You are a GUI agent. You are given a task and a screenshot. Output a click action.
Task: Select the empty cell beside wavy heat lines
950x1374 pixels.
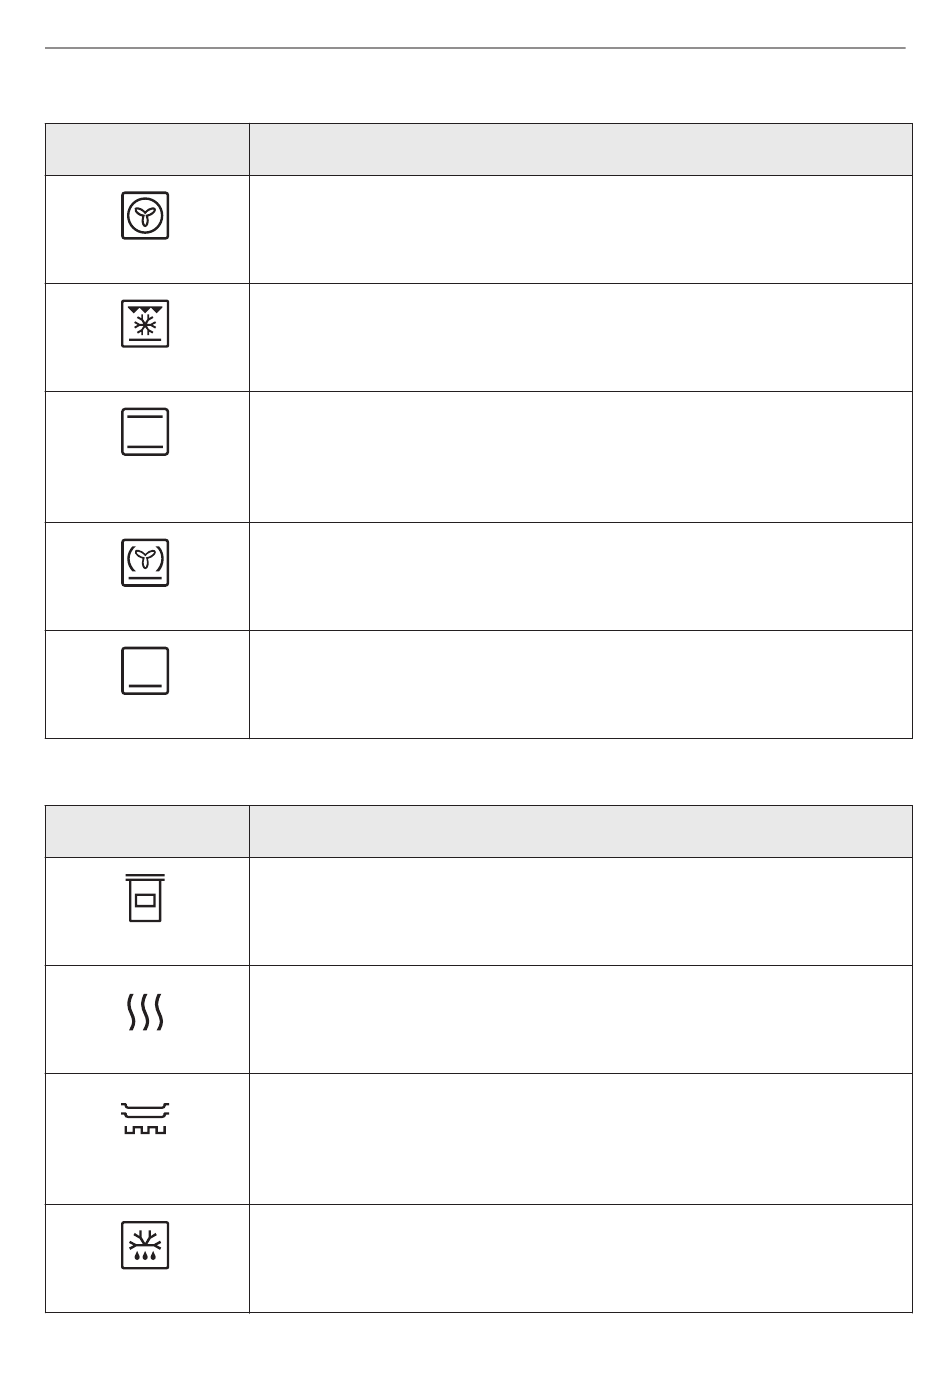point(581,1020)
